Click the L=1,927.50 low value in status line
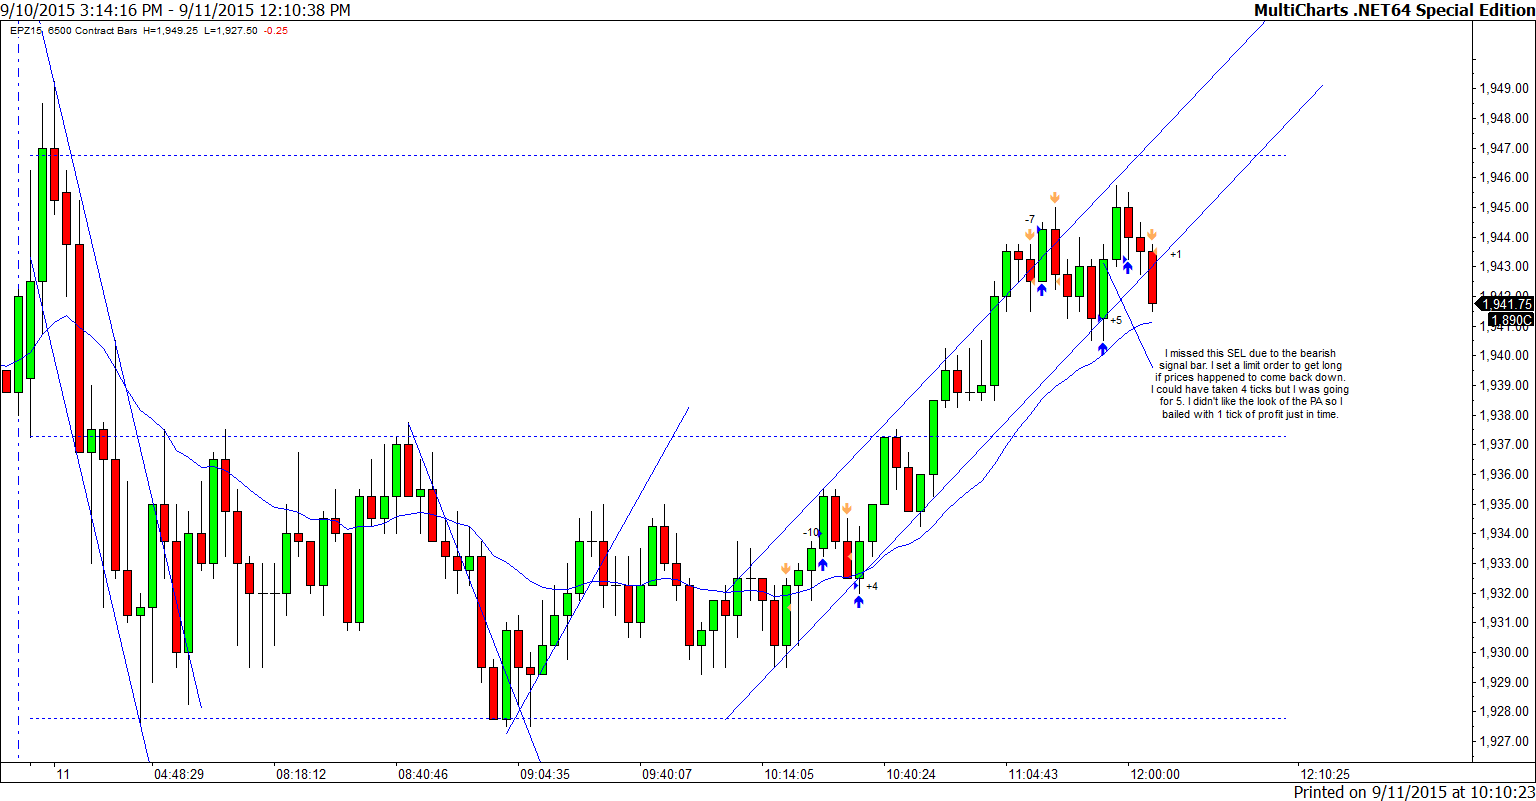This screenshot has height=801, width=1536. pos(230,30)
